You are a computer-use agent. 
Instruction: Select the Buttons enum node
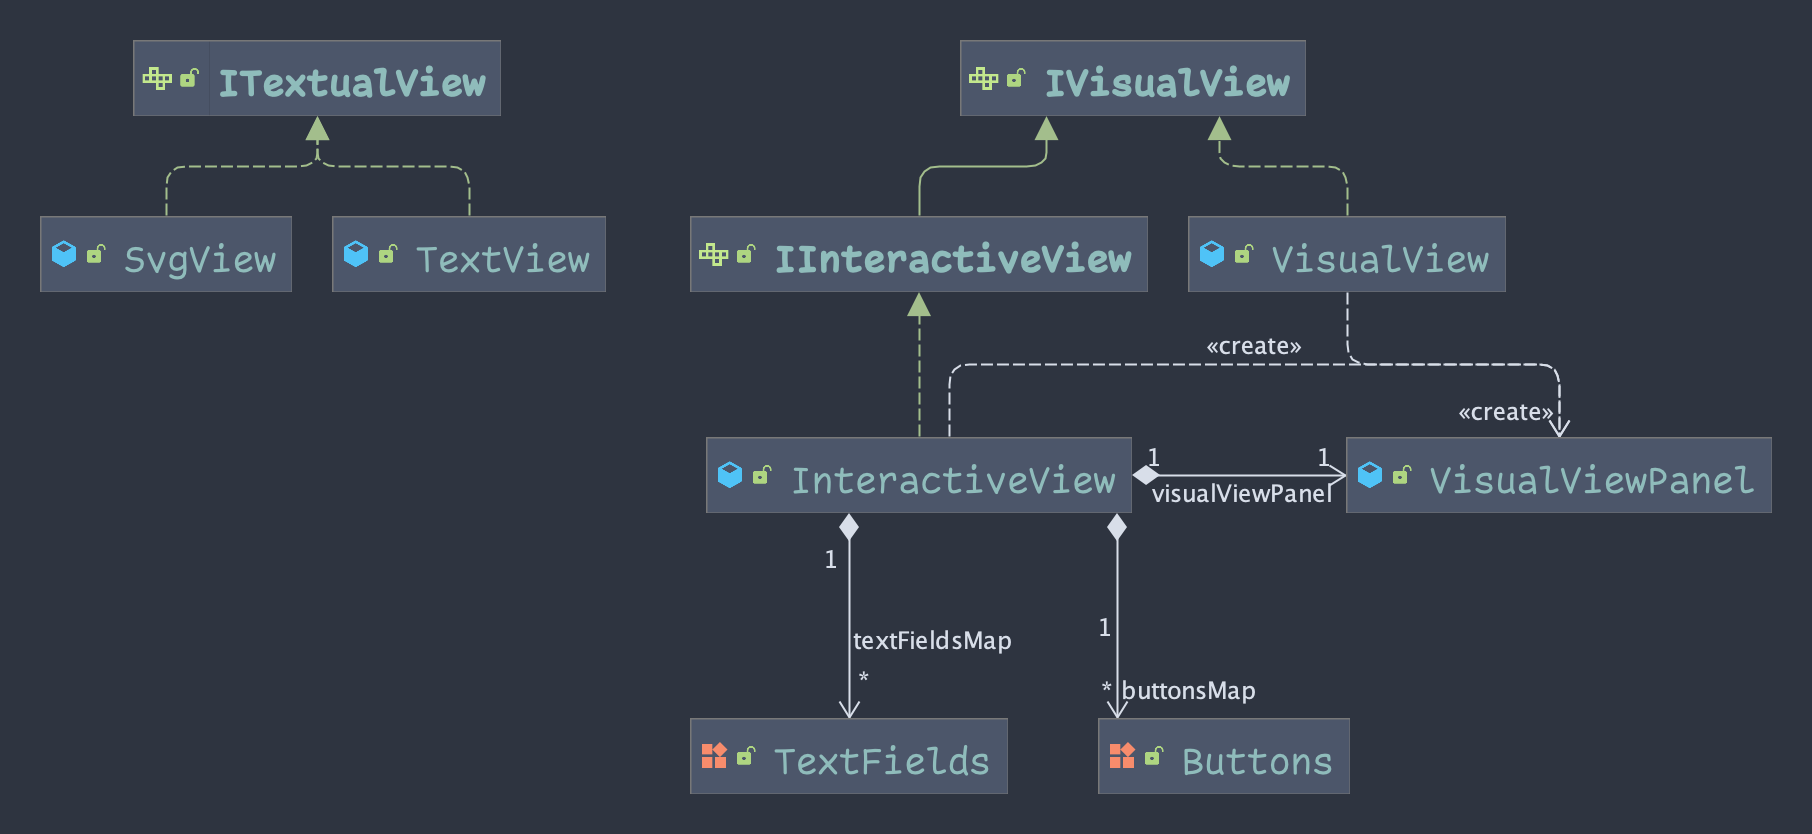(1224, 756)
